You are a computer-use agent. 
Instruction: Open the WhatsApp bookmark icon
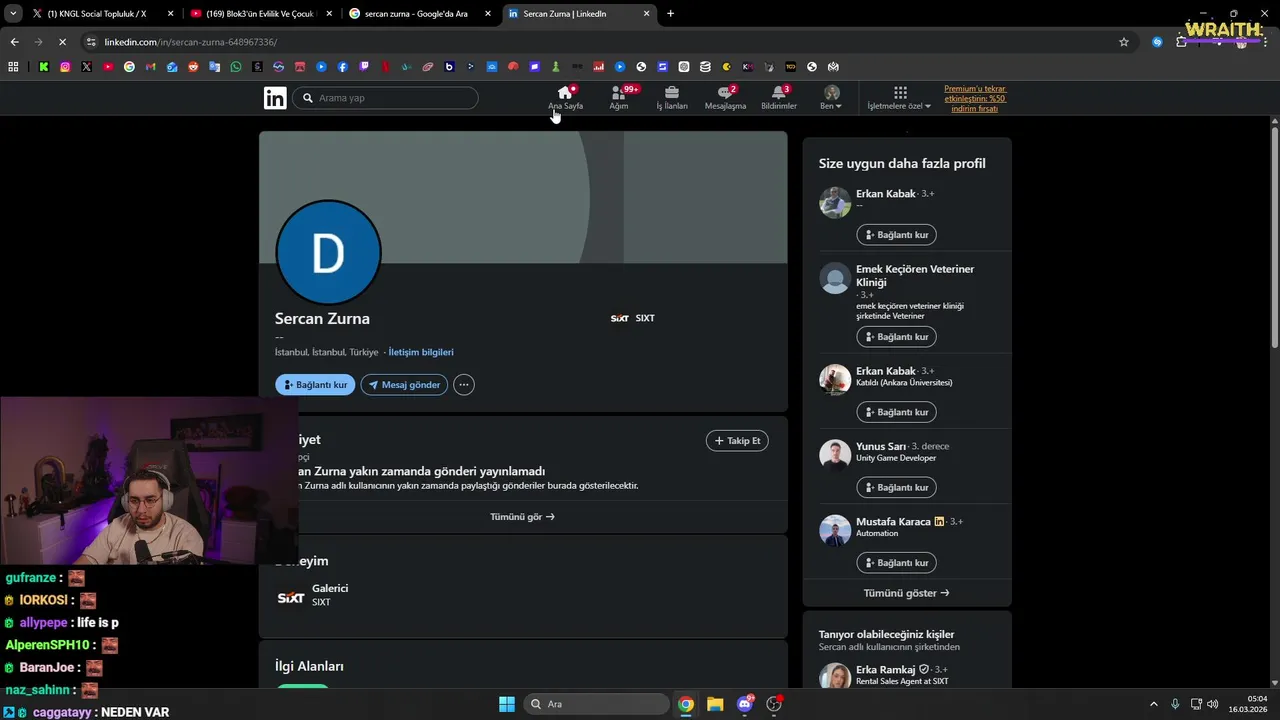(x=236, y=67)
